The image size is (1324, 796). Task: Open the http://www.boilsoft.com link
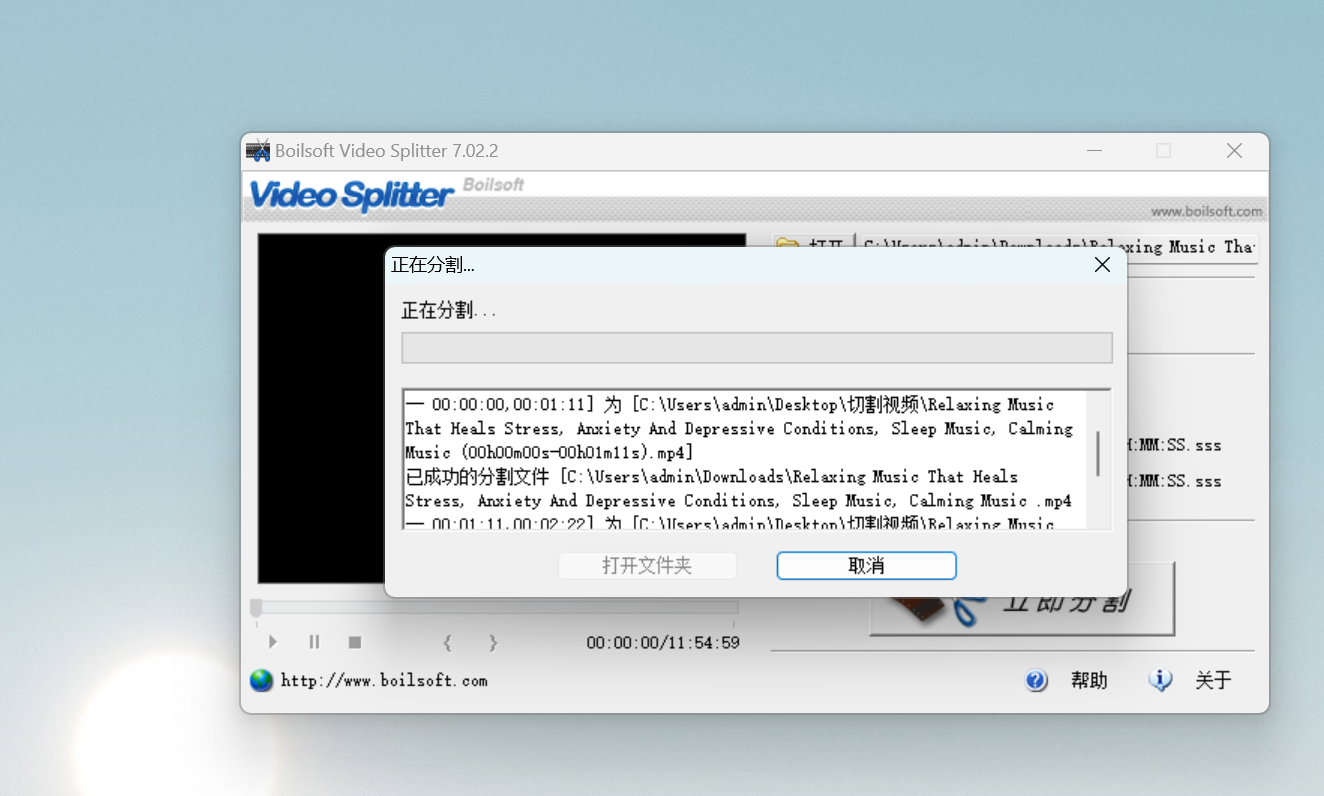coord(384,681)
